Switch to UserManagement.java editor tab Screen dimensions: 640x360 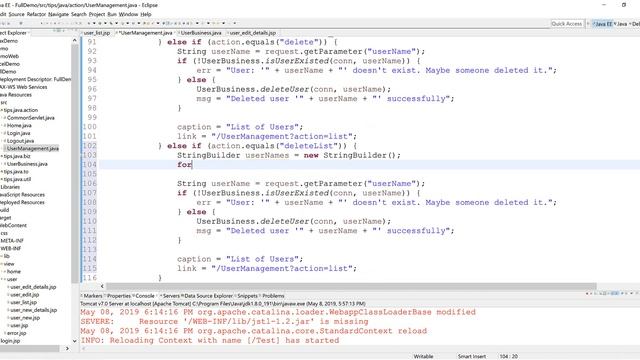146,33
